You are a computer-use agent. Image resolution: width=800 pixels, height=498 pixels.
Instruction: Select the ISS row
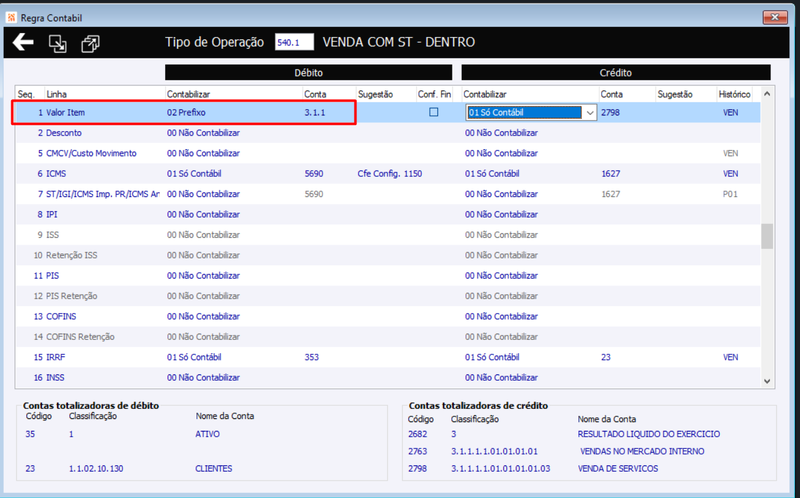pos(387,235)
